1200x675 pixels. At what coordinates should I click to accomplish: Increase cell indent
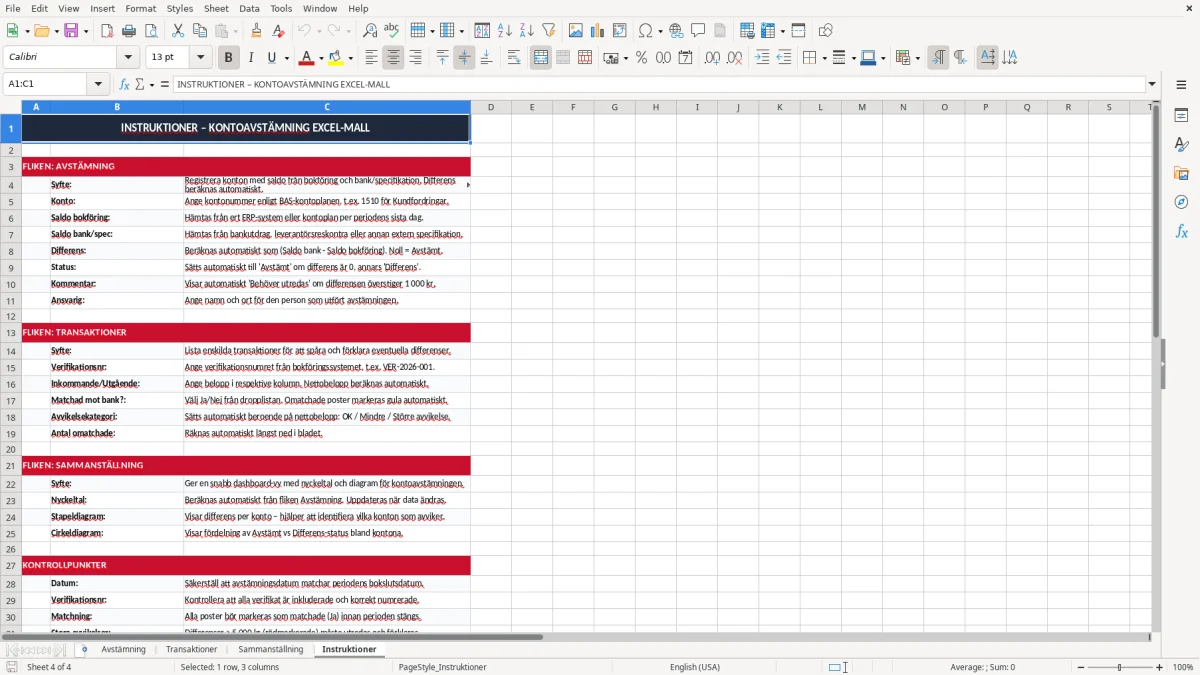762,58
